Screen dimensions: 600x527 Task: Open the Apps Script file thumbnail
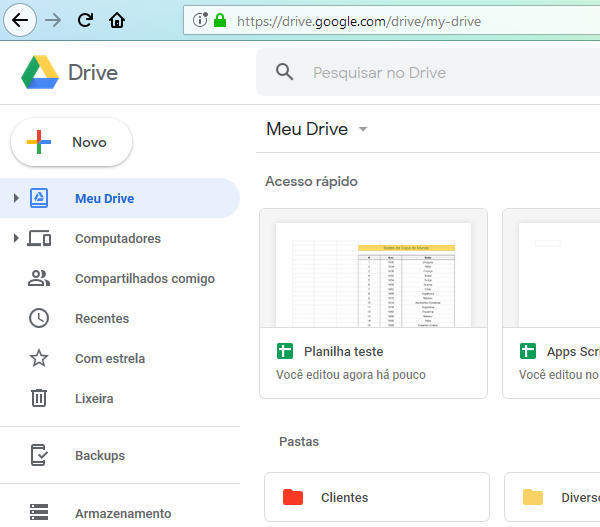[551, 268]
